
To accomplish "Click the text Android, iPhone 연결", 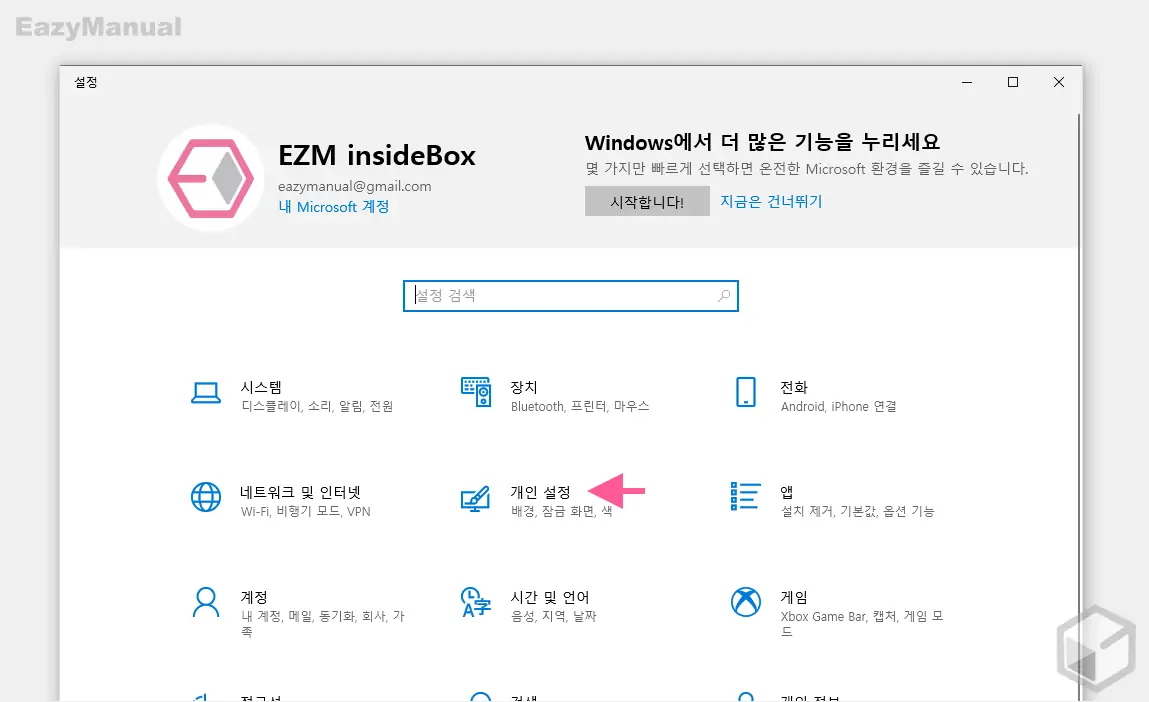I will pos(839,406).
